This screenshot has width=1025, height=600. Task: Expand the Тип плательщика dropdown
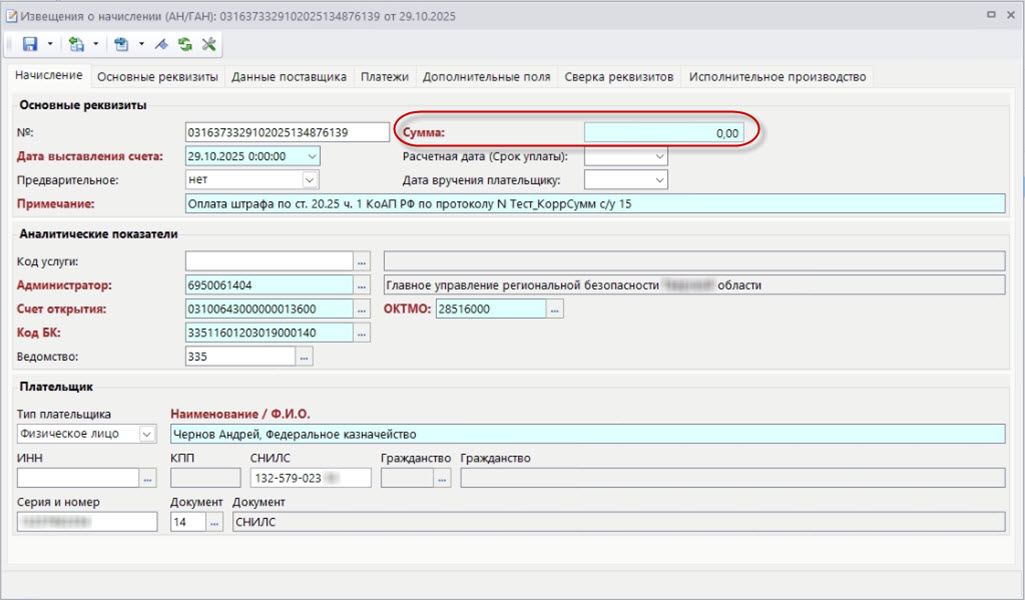pos(148,434)
